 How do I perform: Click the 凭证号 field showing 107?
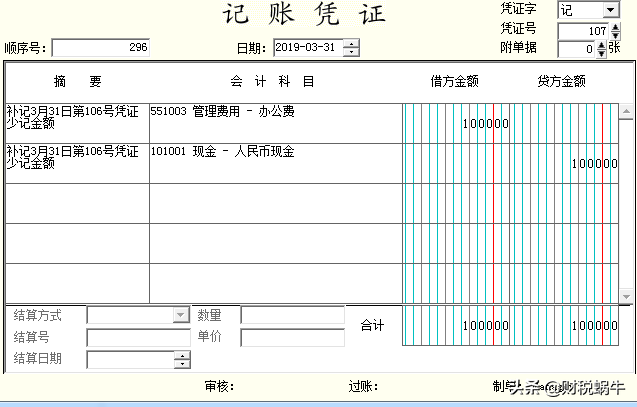pos(583,30)
